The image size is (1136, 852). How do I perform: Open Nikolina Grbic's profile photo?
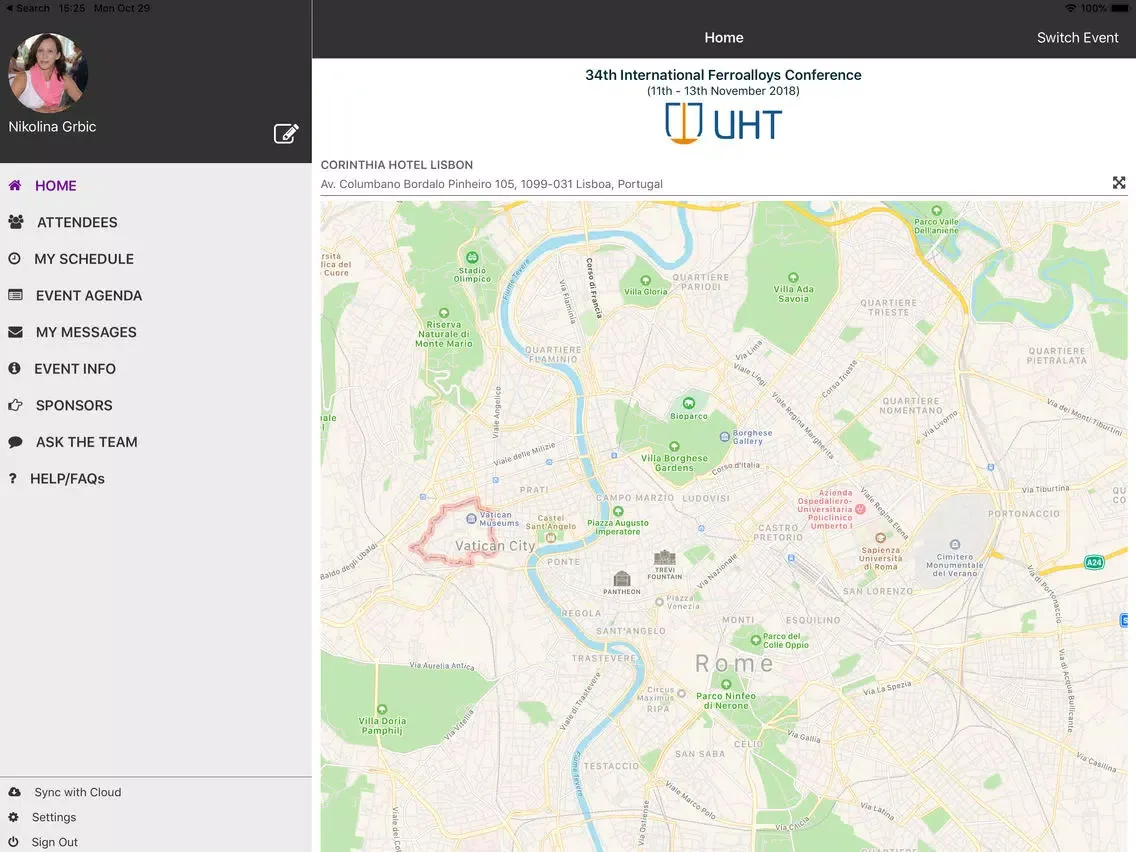(48, 72)
